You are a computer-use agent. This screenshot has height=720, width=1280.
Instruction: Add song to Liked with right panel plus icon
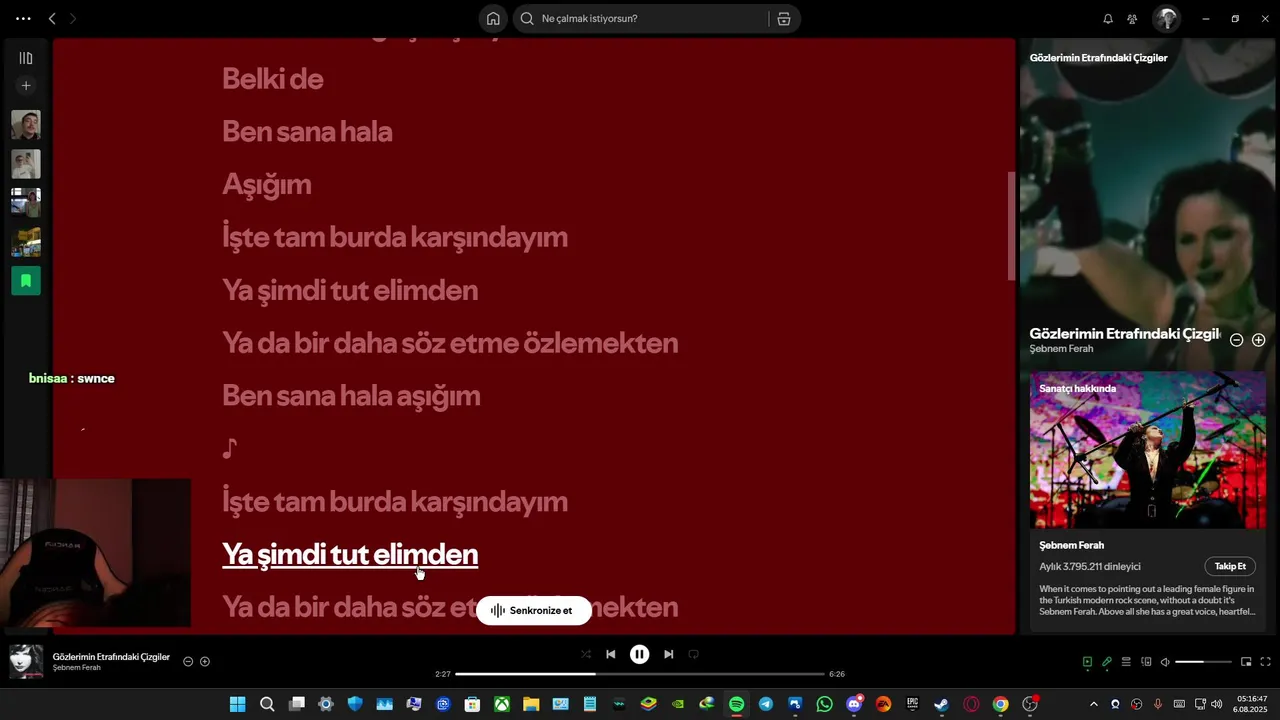tap(1258, 340)
